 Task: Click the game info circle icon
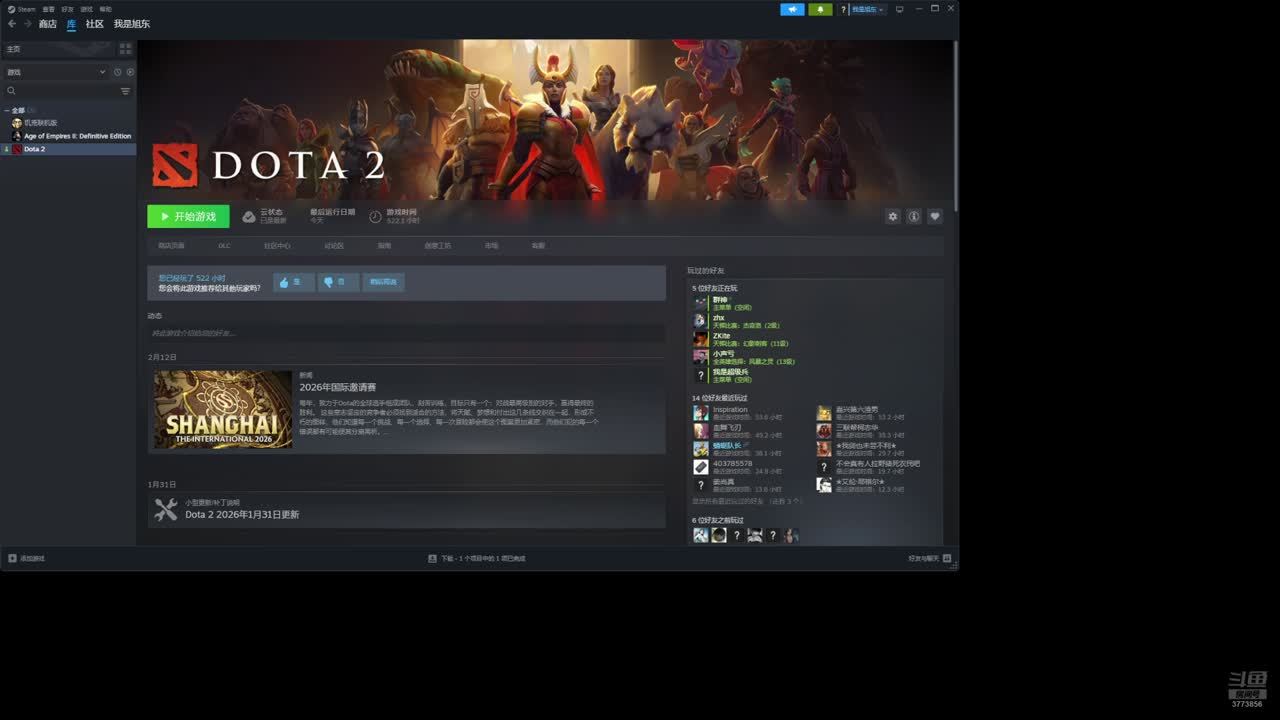click(x=914, y=216)
